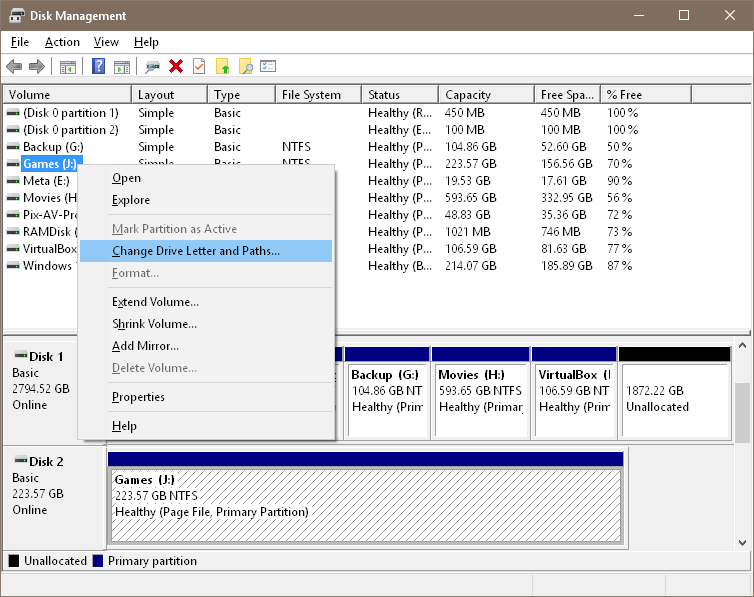Sort by the Capacity column header
Viewport: 754px width, 597px height.
point(487,95)
